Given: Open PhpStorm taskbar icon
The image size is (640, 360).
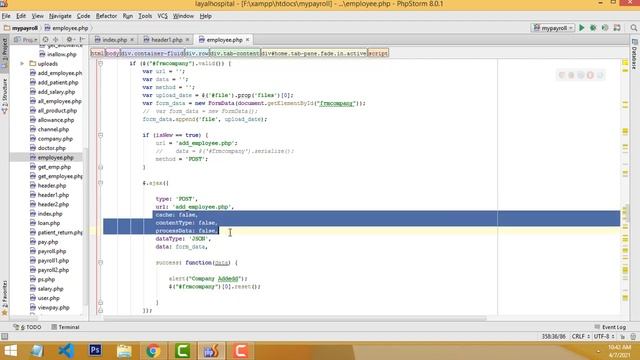Looking at the screenshot, I should point(211,351).
